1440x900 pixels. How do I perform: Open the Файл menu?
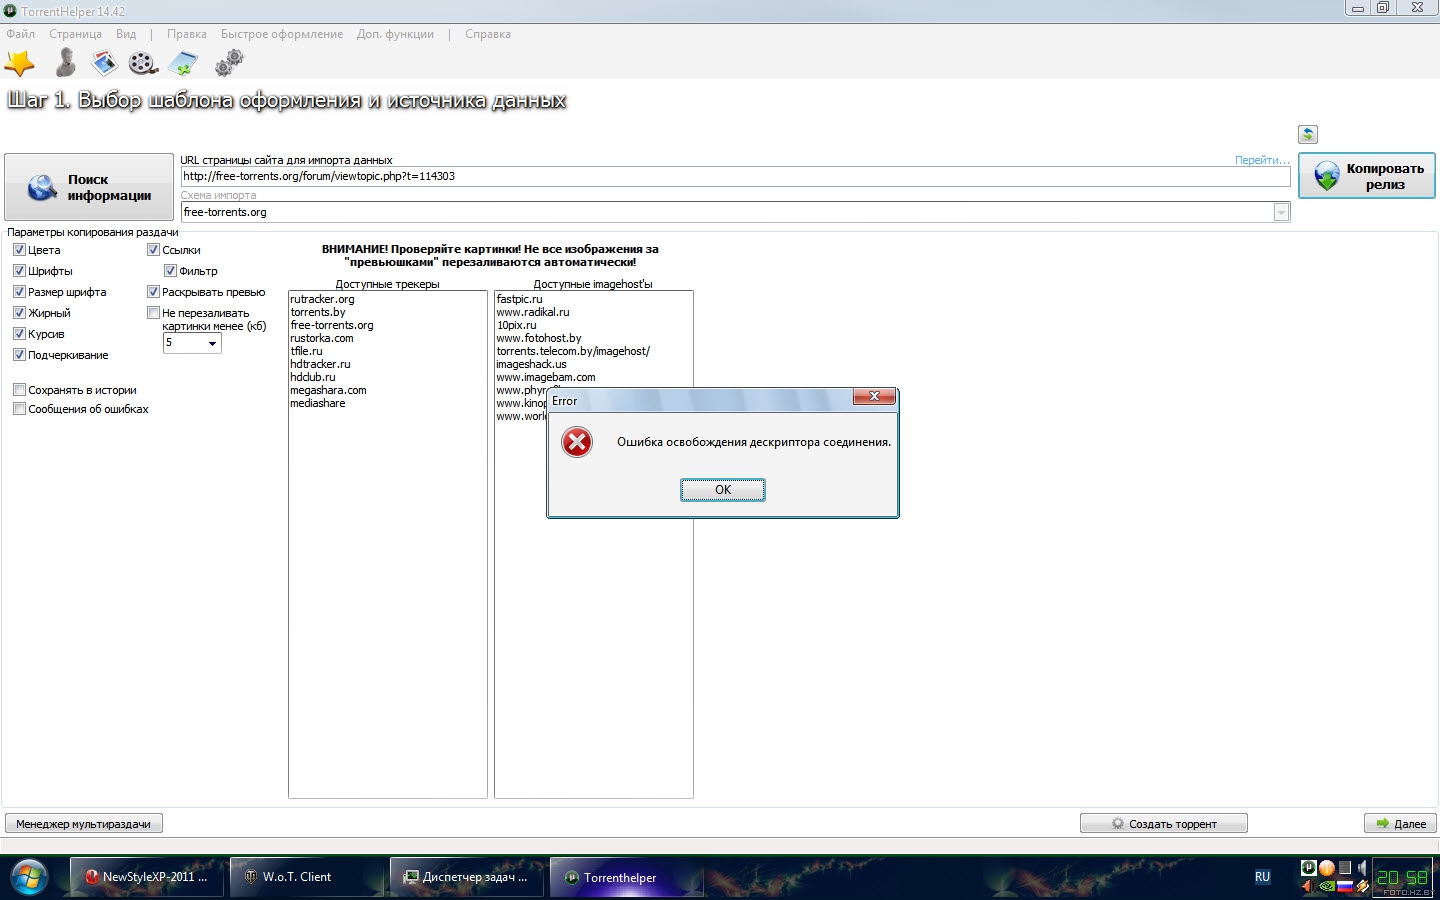click(x=20, y=34)
